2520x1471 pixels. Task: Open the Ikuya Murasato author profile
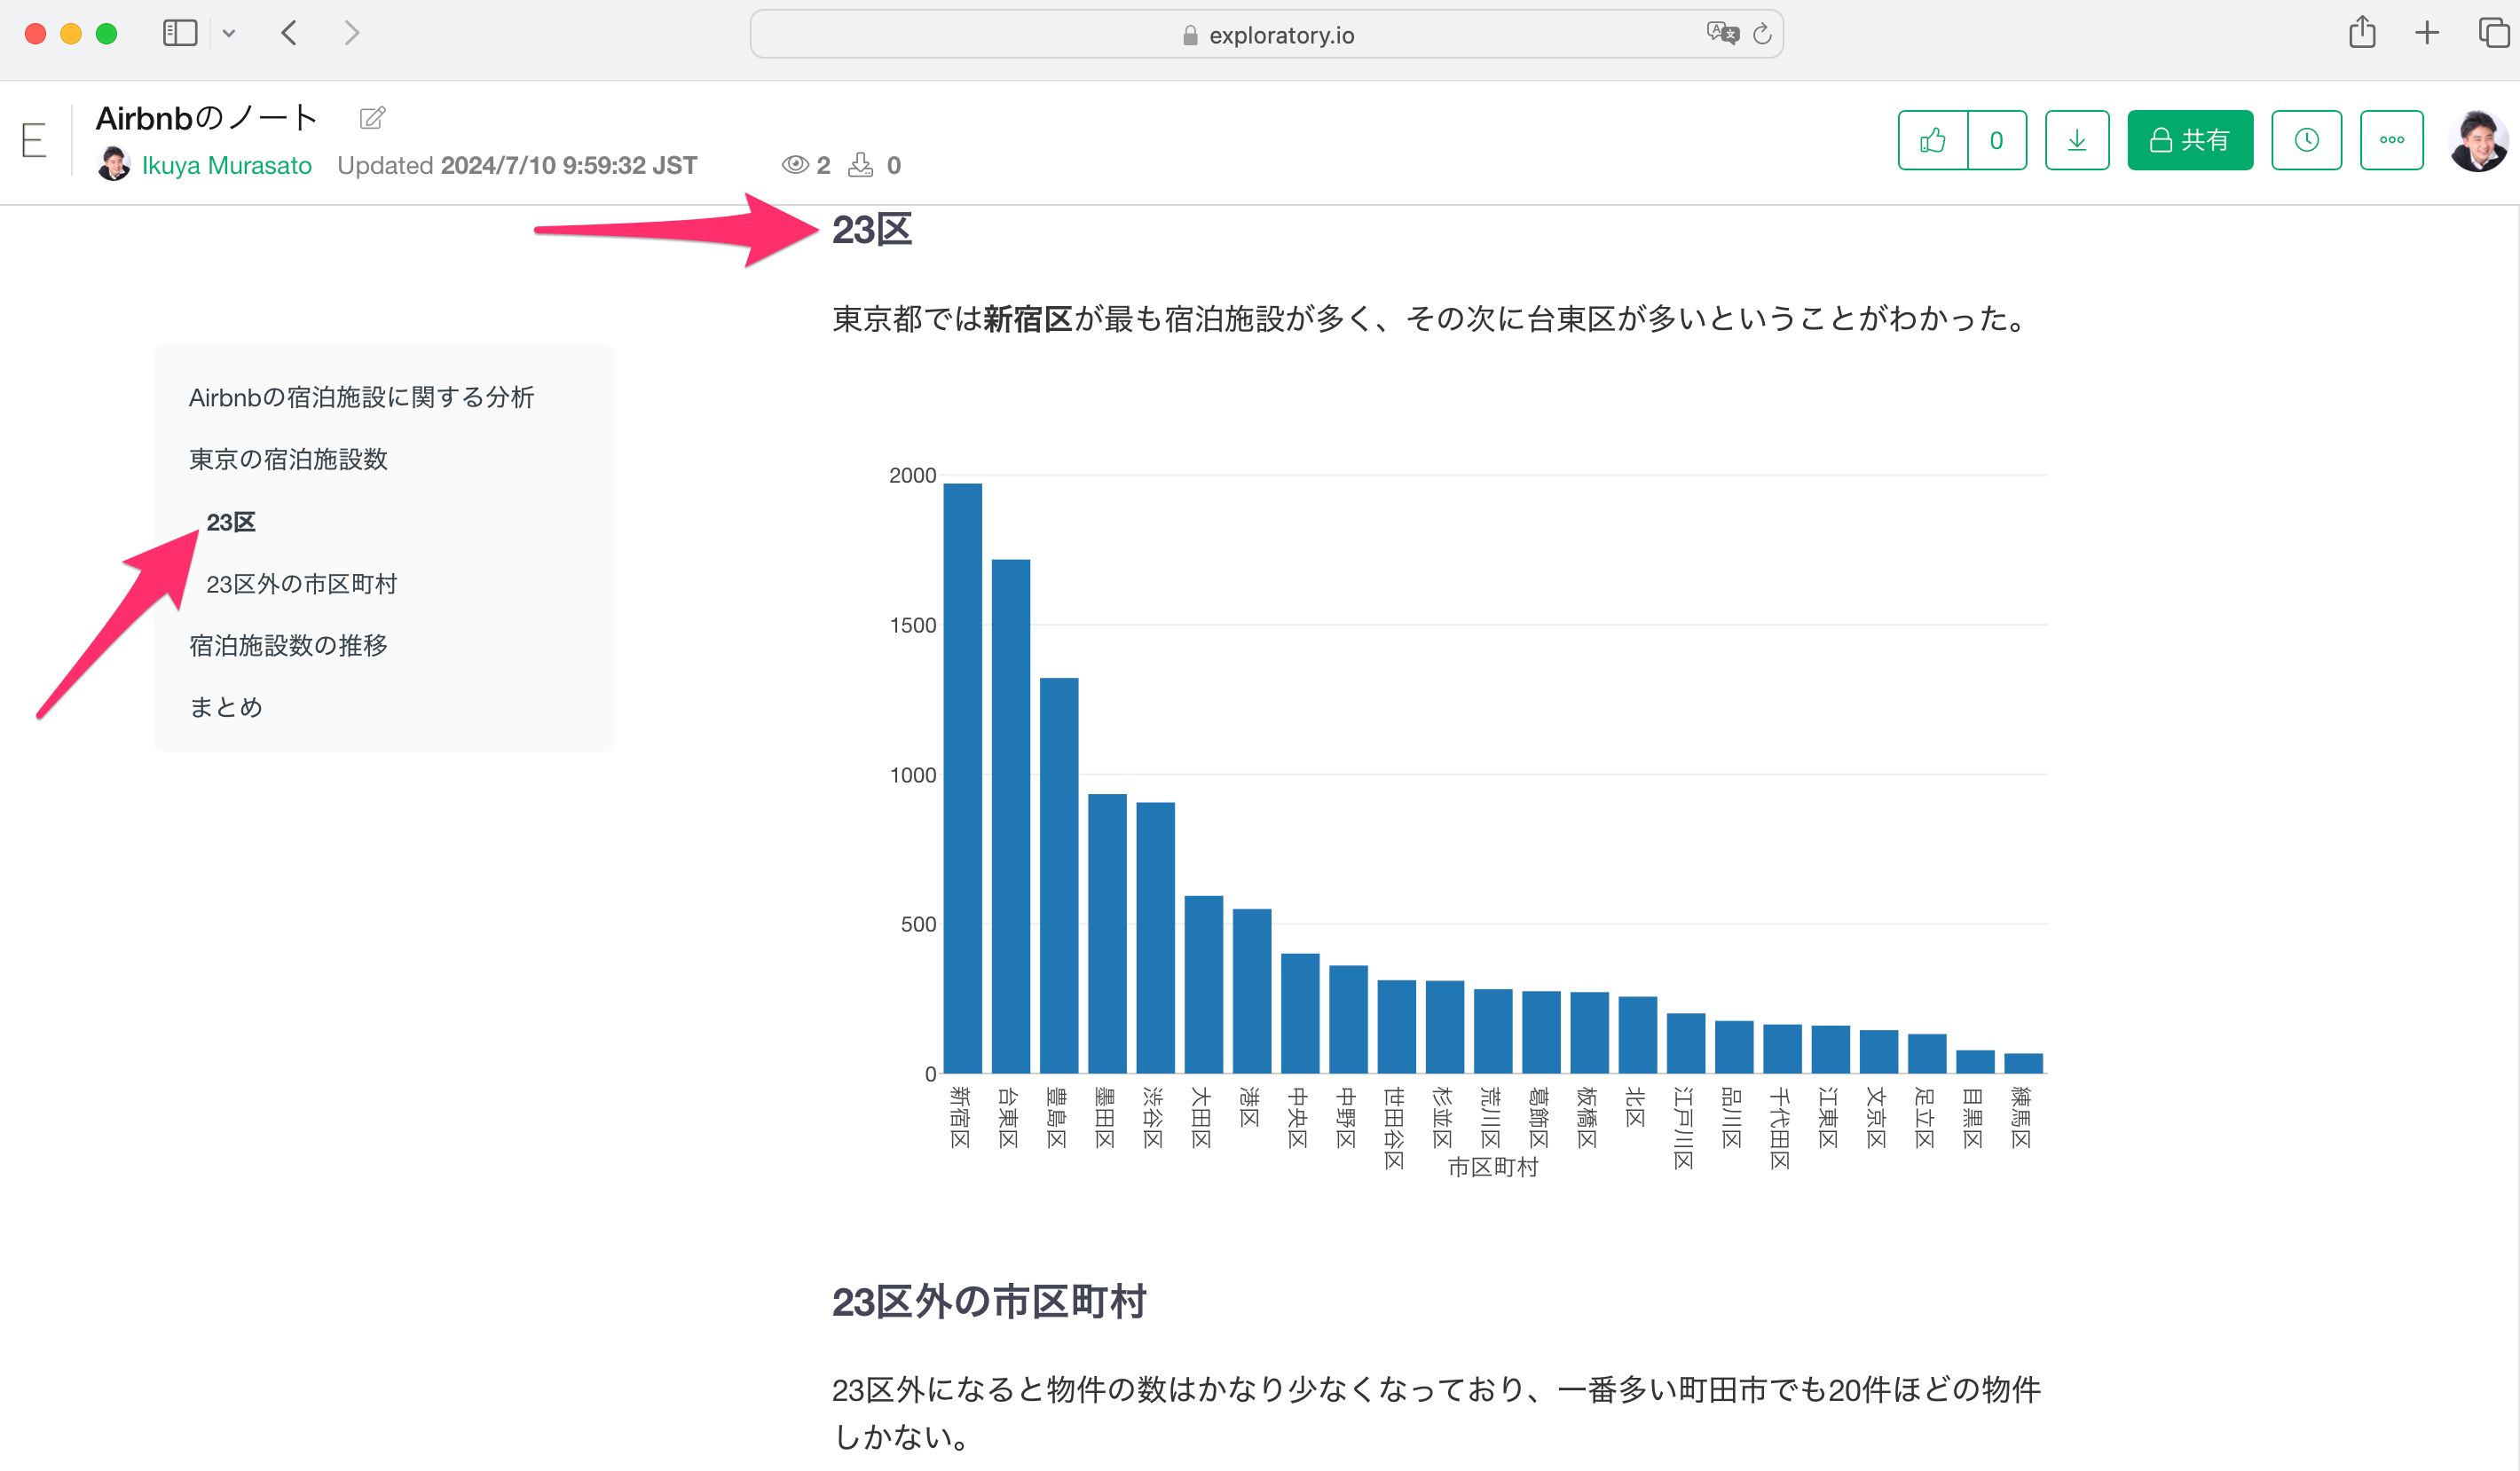(227, 165)
